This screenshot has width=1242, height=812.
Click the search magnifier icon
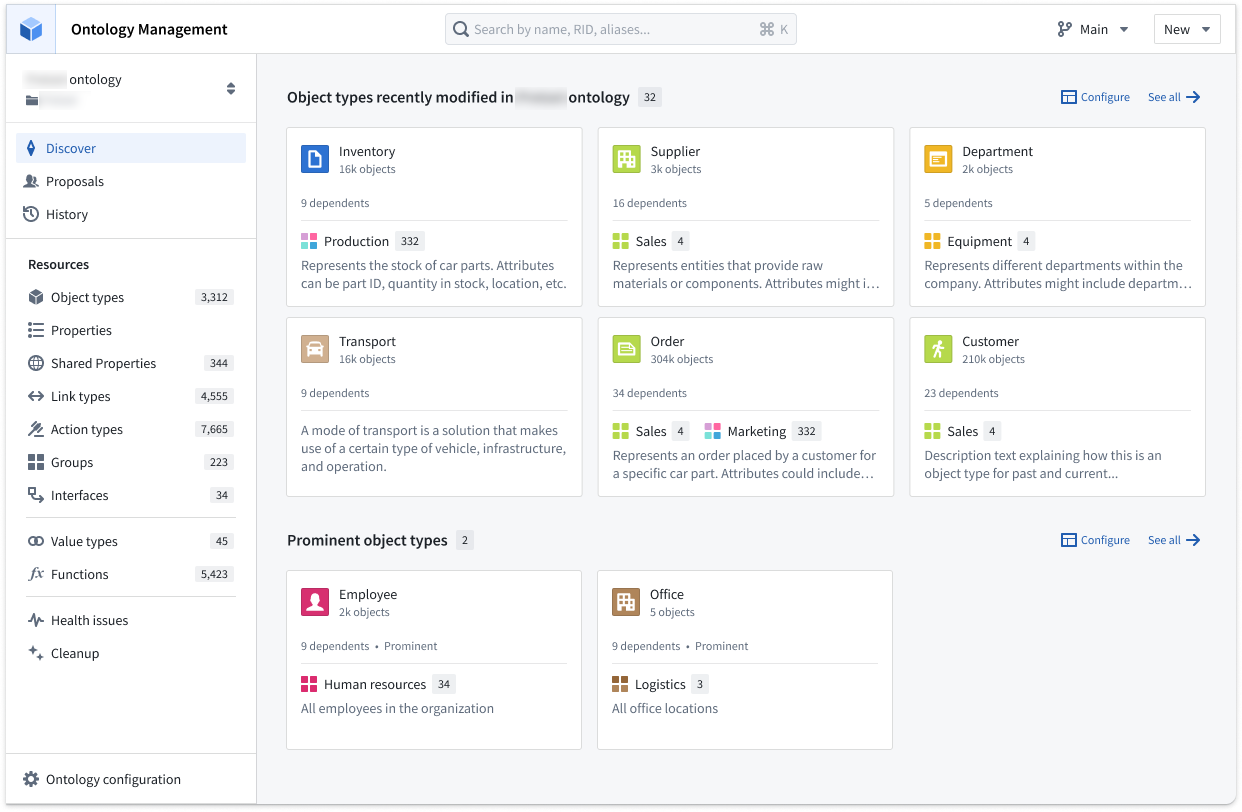pos(461,29)
